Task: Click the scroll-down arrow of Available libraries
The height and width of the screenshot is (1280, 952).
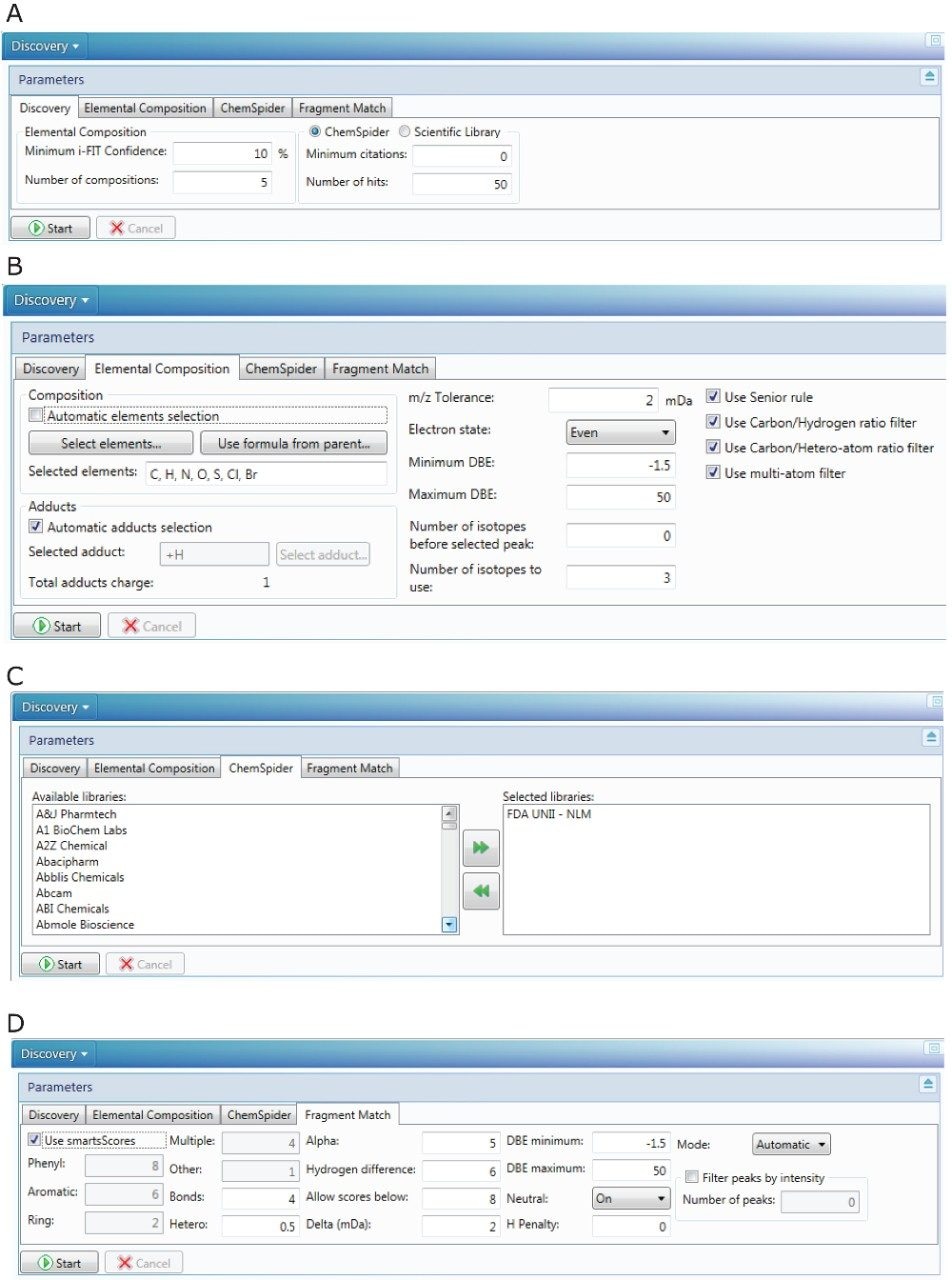Action: coord(449,925)
